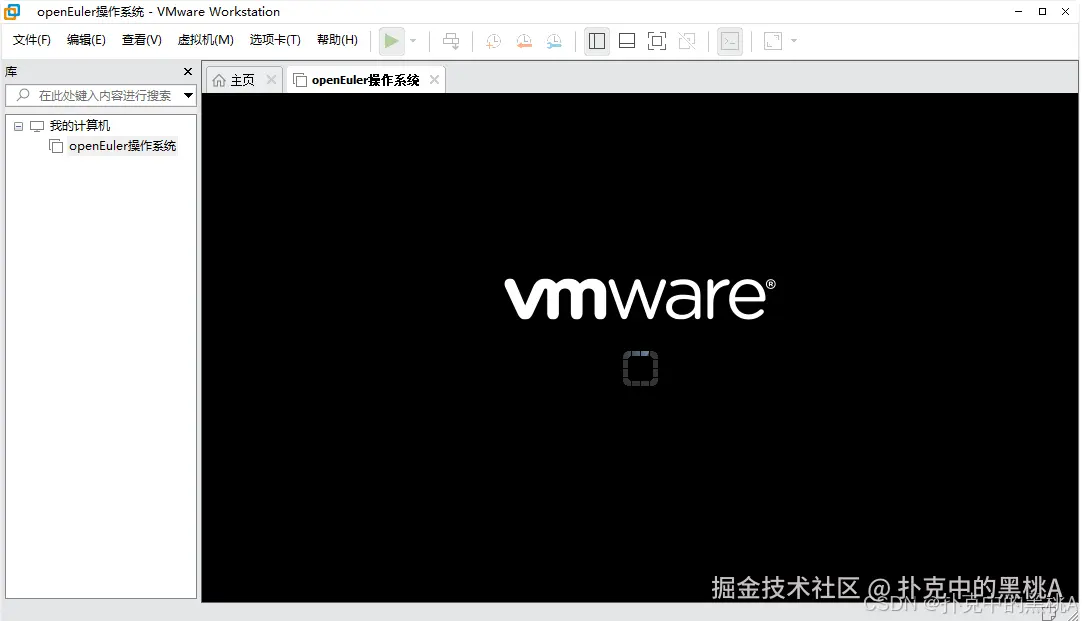The image size is (1082, 621).
Task: Select openEuler操作系统 in the library tree
Action: [122, 145]
